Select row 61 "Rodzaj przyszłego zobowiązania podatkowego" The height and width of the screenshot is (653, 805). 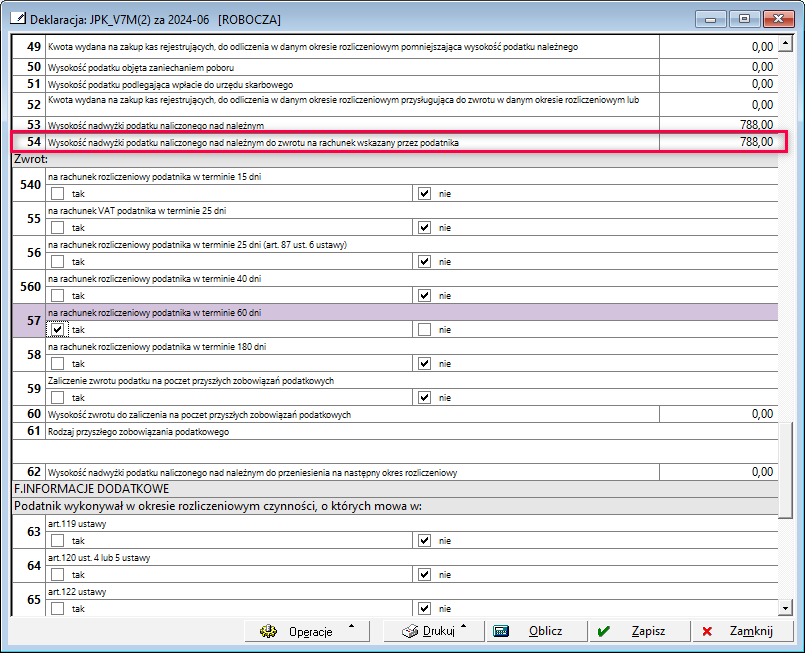point(139,432)
